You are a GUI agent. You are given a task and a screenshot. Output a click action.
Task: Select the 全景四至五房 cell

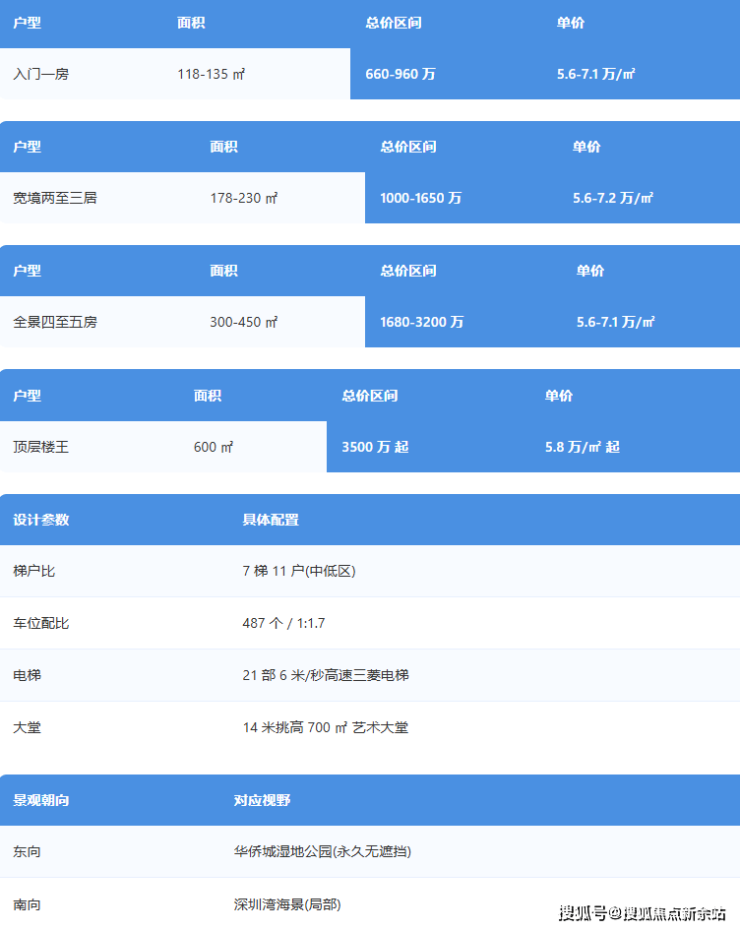55,322
